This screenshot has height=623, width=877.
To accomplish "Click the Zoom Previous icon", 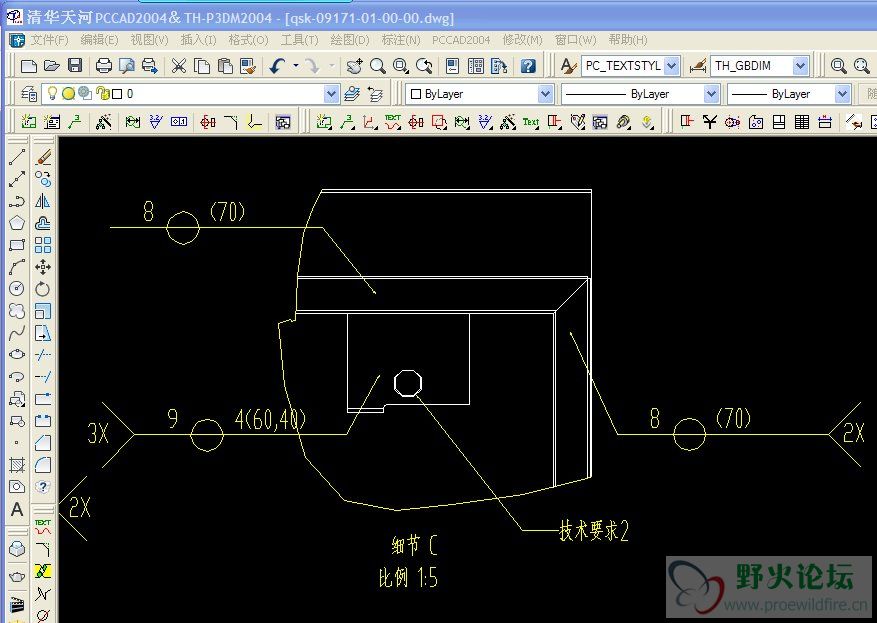I will point(425,66).
